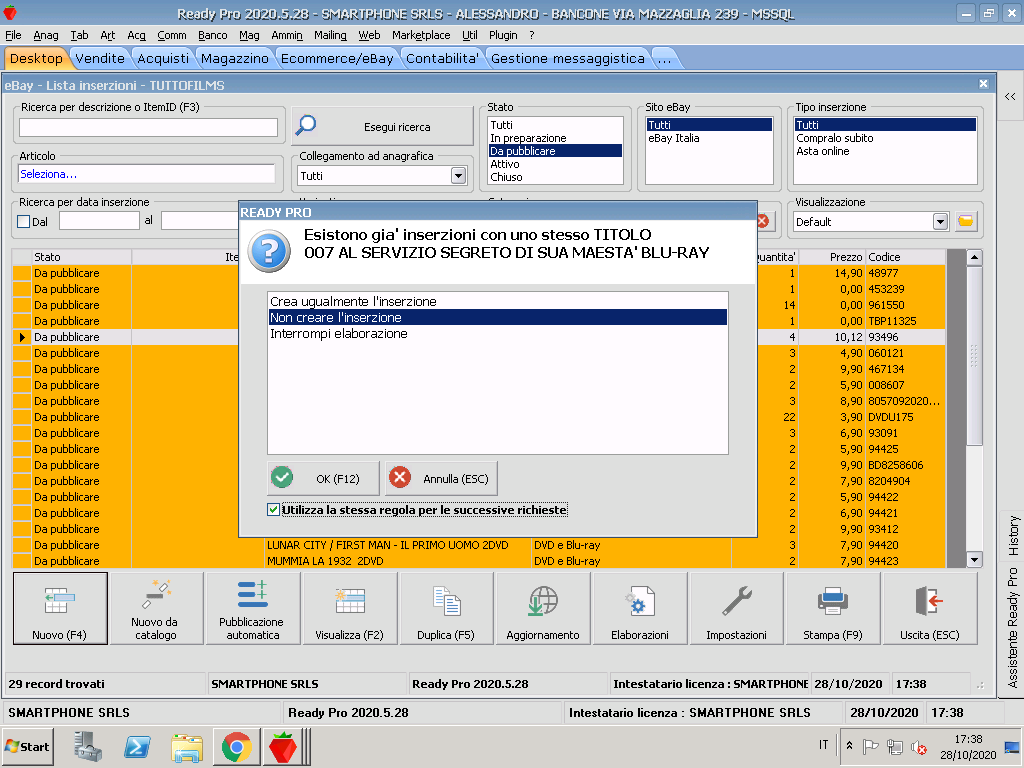The image size is (1024, 768).
Task: Confirm with OK (F12) button
Action: coord(323,479)
